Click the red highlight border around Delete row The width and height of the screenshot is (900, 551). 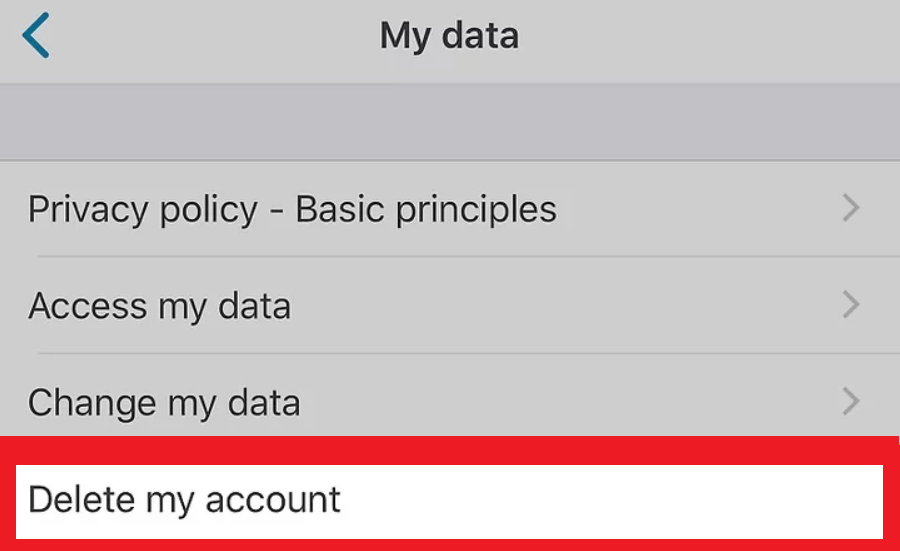coord(450,450)
